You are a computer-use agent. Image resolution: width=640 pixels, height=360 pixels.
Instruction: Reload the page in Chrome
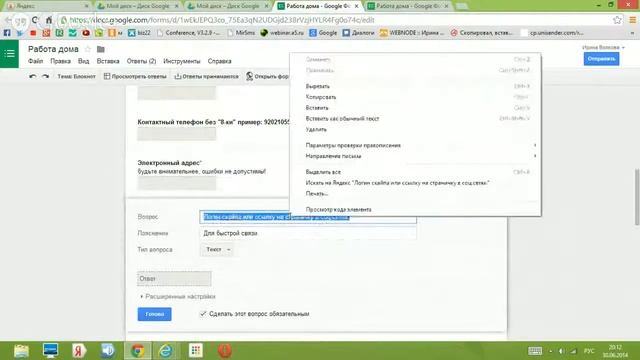pos(35,20)
